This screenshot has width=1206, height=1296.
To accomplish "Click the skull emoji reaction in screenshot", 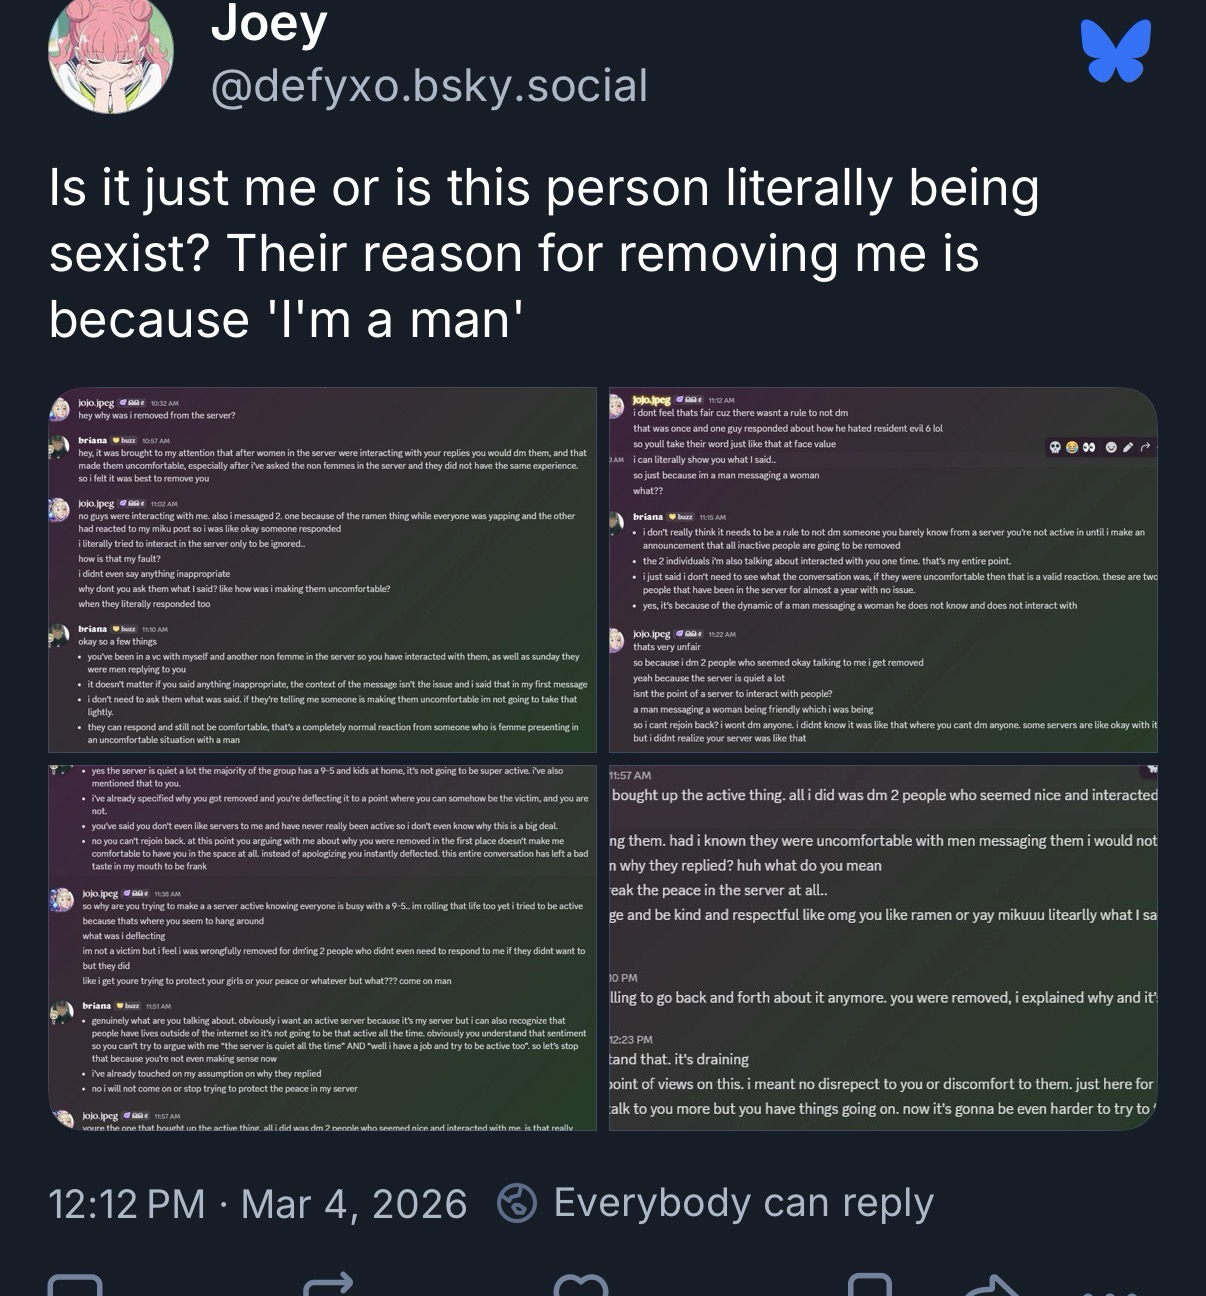I will [x=1055, y=447].
